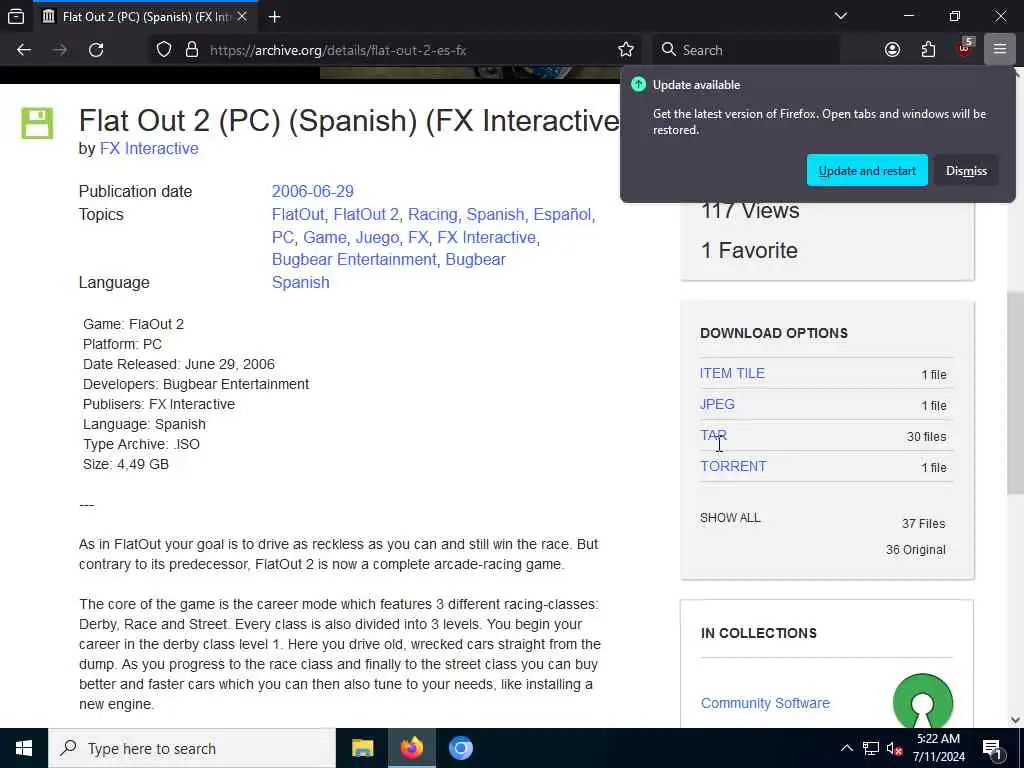Viewport: 1024px width, 768px height.
Task: Open the 2006-06-29 publication date link
Action: 312,191
